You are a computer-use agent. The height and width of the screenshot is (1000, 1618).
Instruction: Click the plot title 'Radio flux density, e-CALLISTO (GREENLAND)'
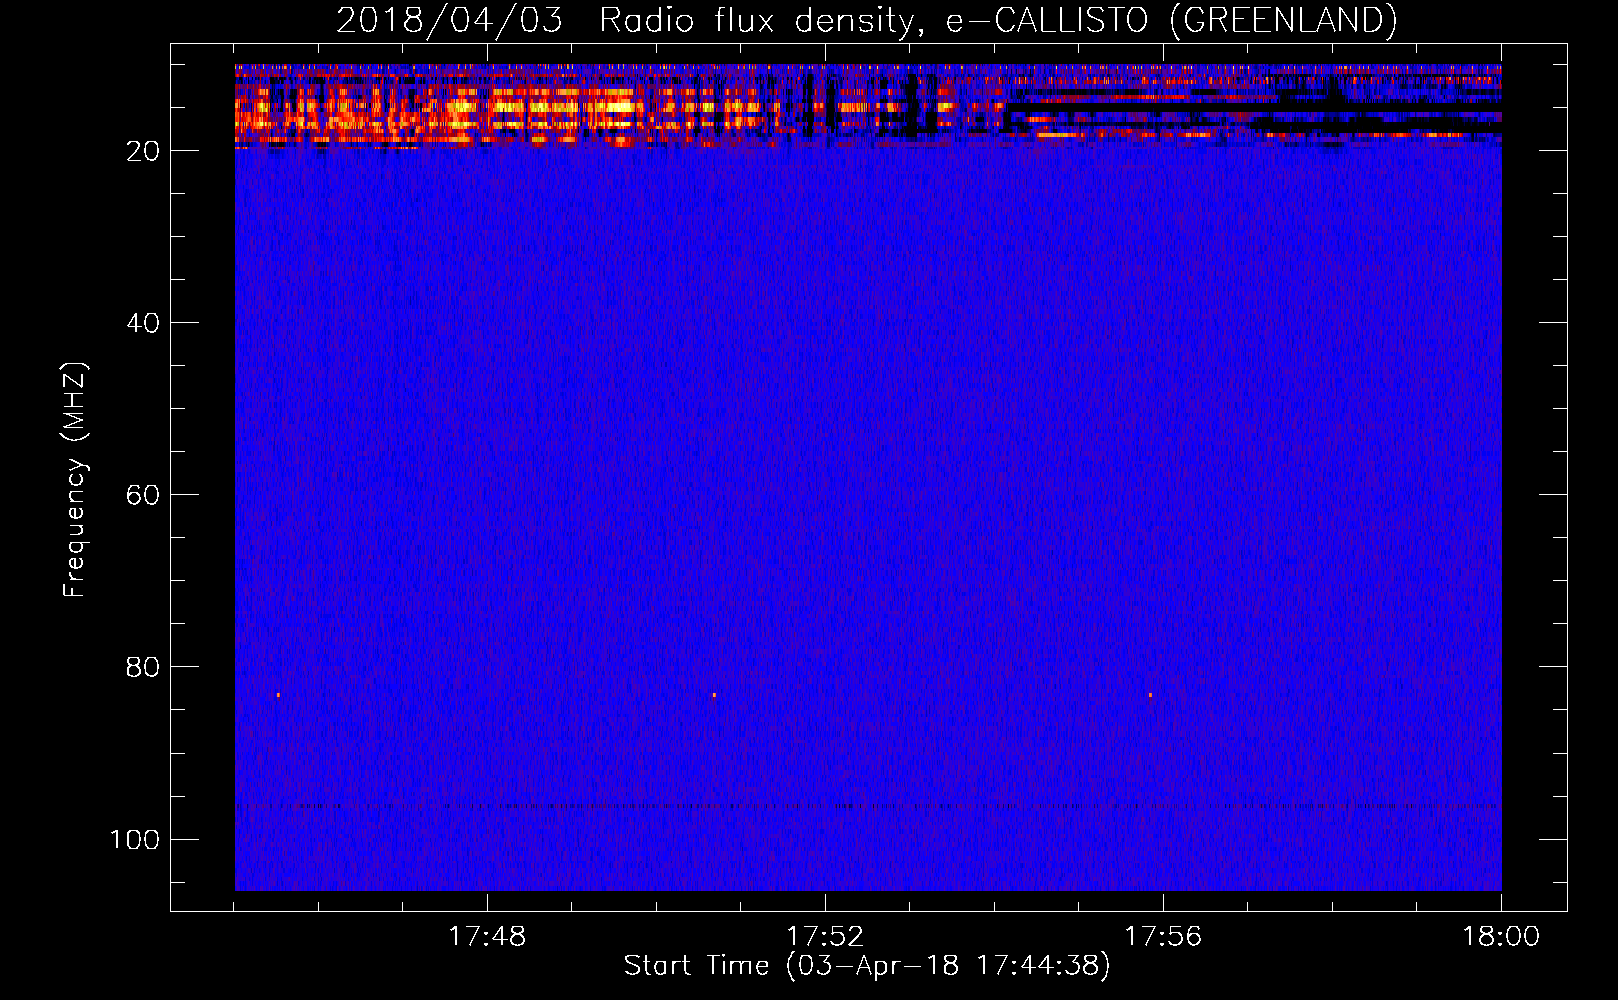(998, 20)
